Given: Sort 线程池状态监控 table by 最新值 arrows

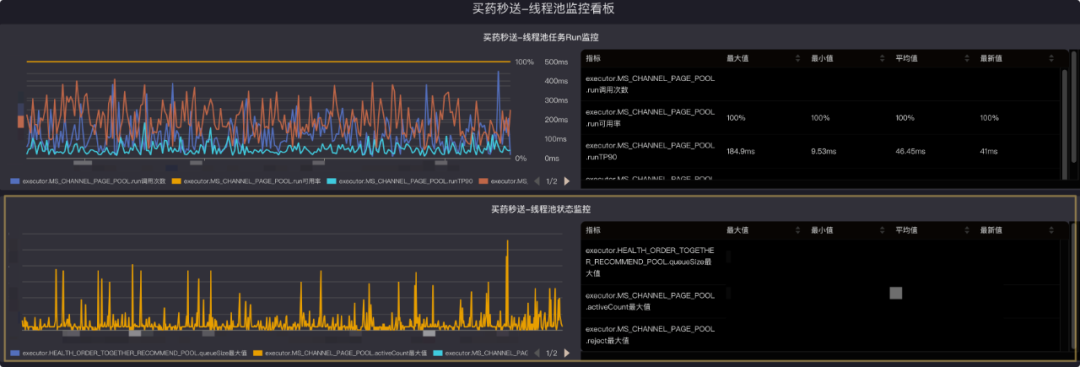Looking at the screenshot, I should click(x=1051, y=230).
